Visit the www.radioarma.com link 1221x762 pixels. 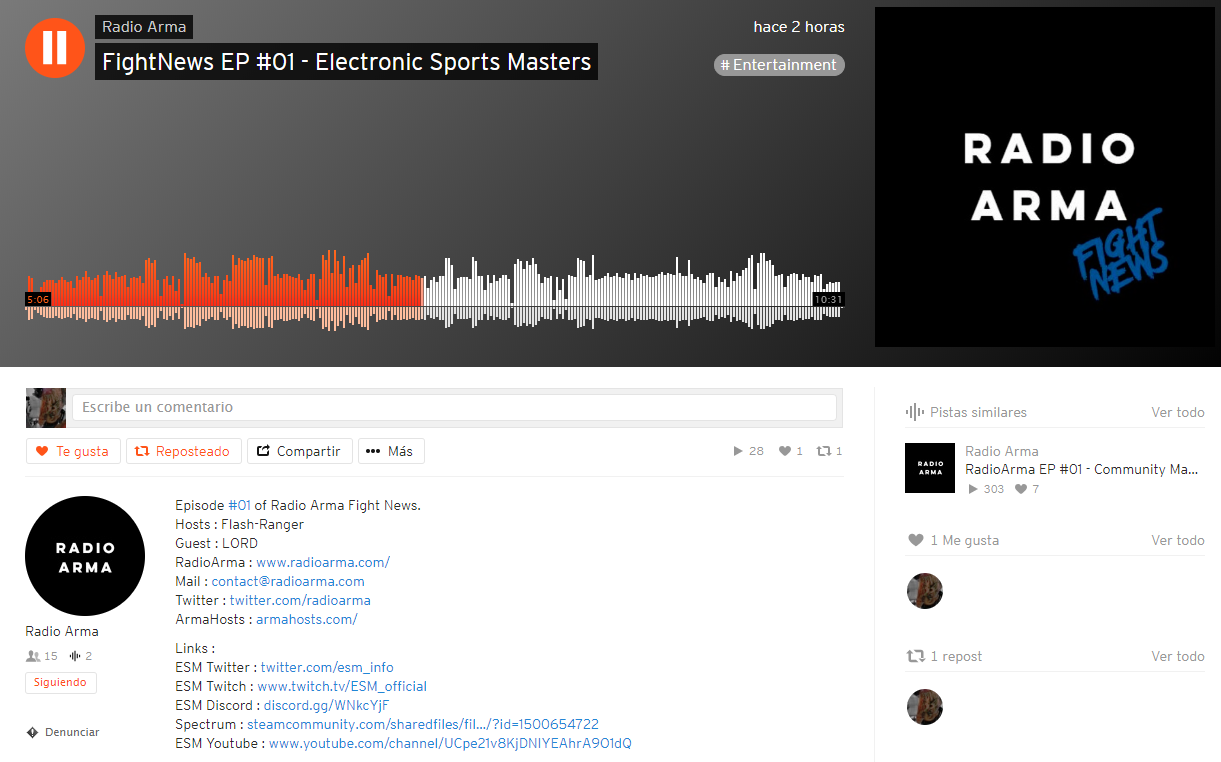323,562
